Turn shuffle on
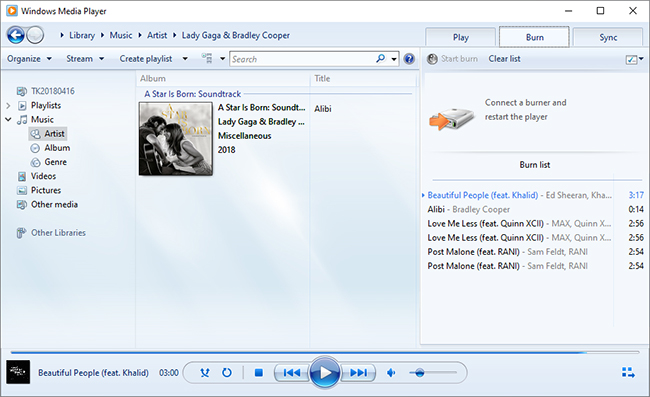650x397 pixels. click(205, 373)
